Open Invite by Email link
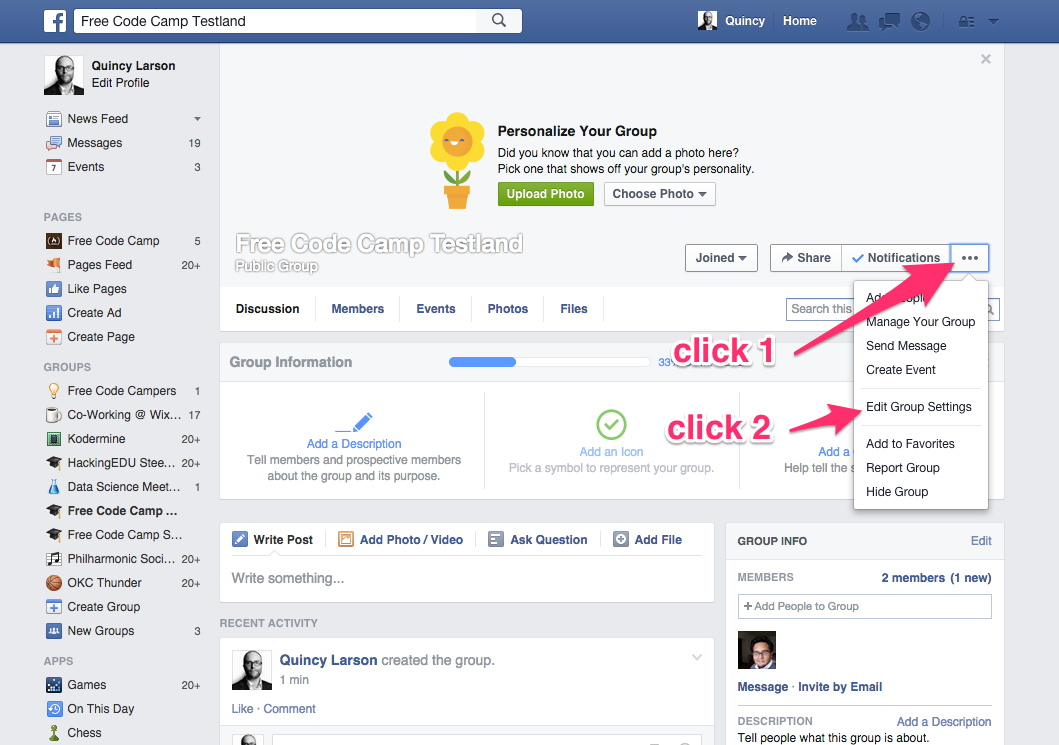 pos(839,687)
